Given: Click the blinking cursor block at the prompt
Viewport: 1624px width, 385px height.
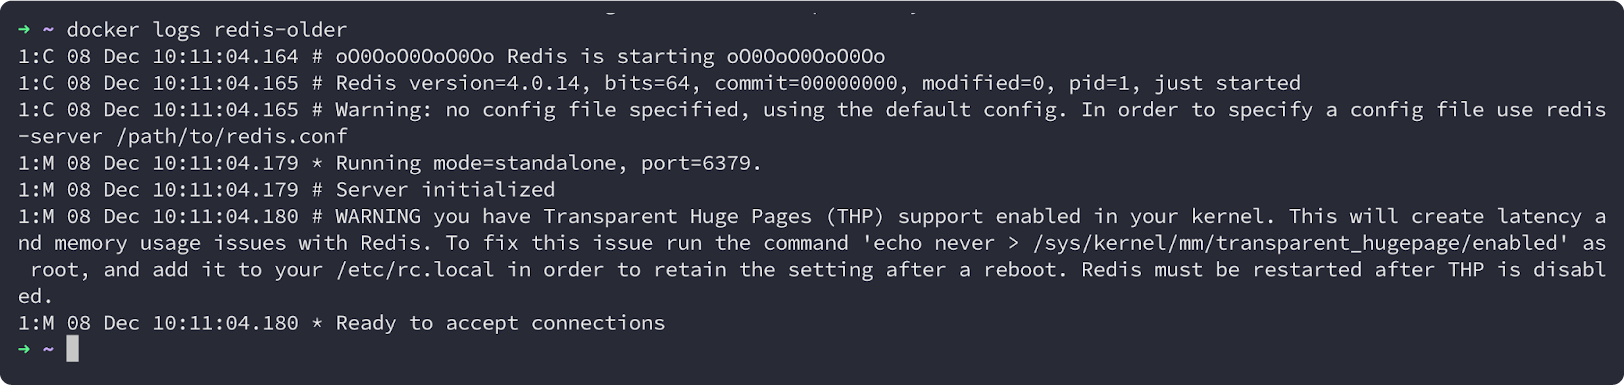Looking at the screenshot, I should point(72,349).
